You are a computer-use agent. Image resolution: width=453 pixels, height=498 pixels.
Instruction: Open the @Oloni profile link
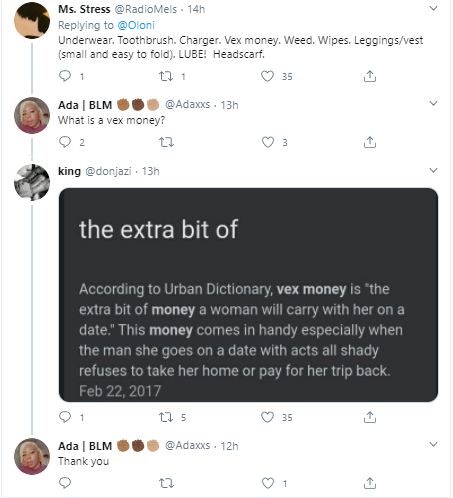(136, 25)
